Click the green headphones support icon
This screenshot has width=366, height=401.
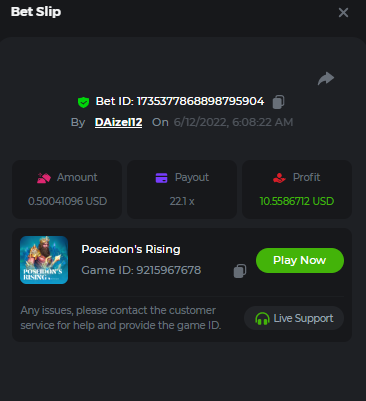pyautogui.click(x=262, y=318)
